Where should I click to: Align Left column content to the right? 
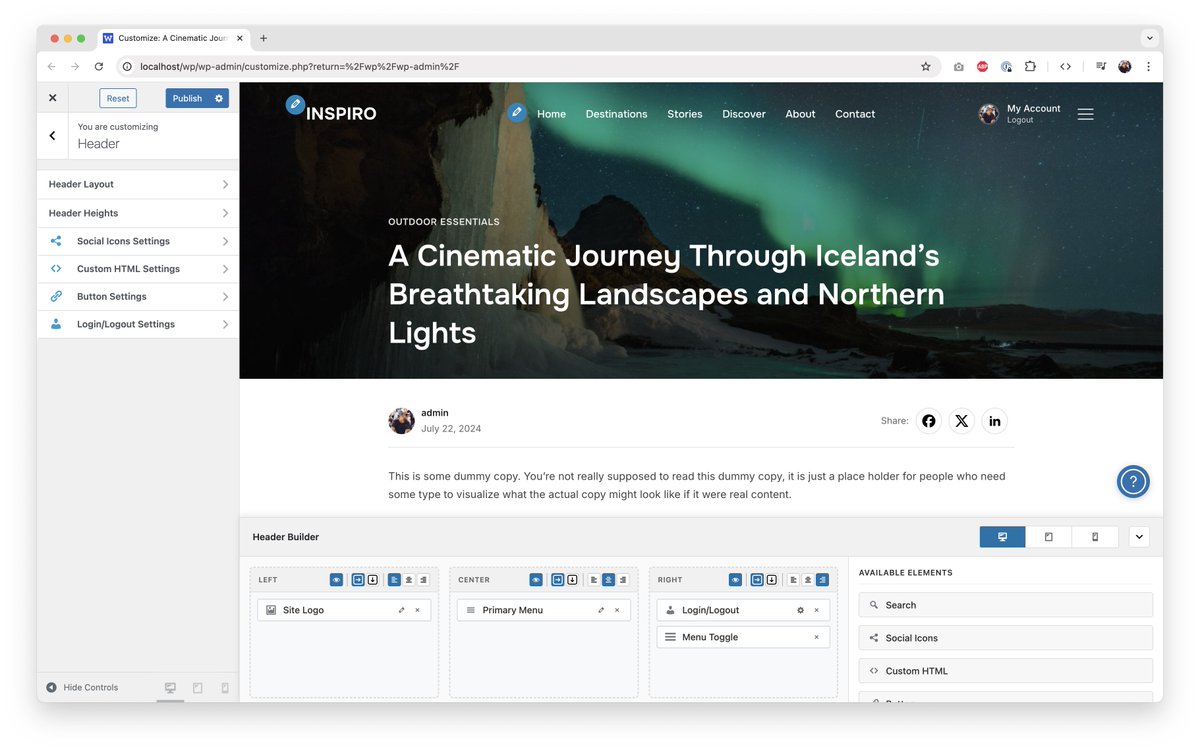coord(423,579)
